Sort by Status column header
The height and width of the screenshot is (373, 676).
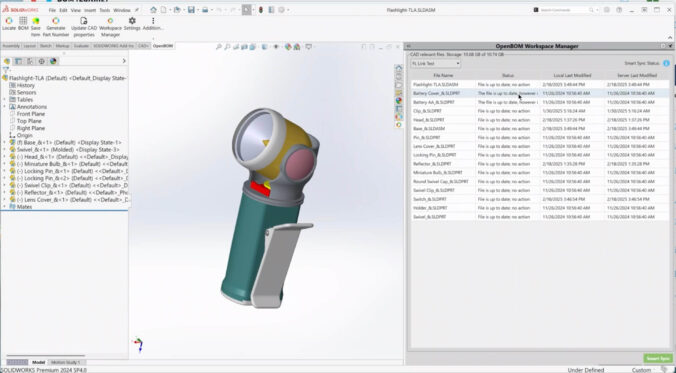[x=508, y=75]
